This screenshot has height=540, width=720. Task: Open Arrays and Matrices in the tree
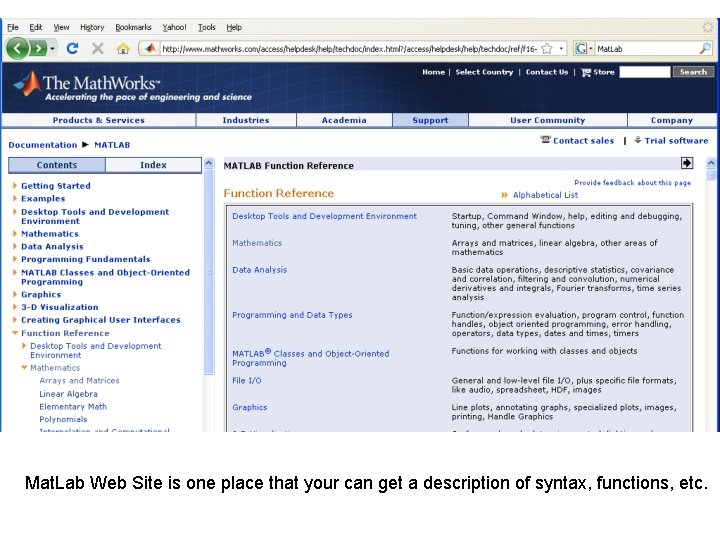tap(79, 381)
